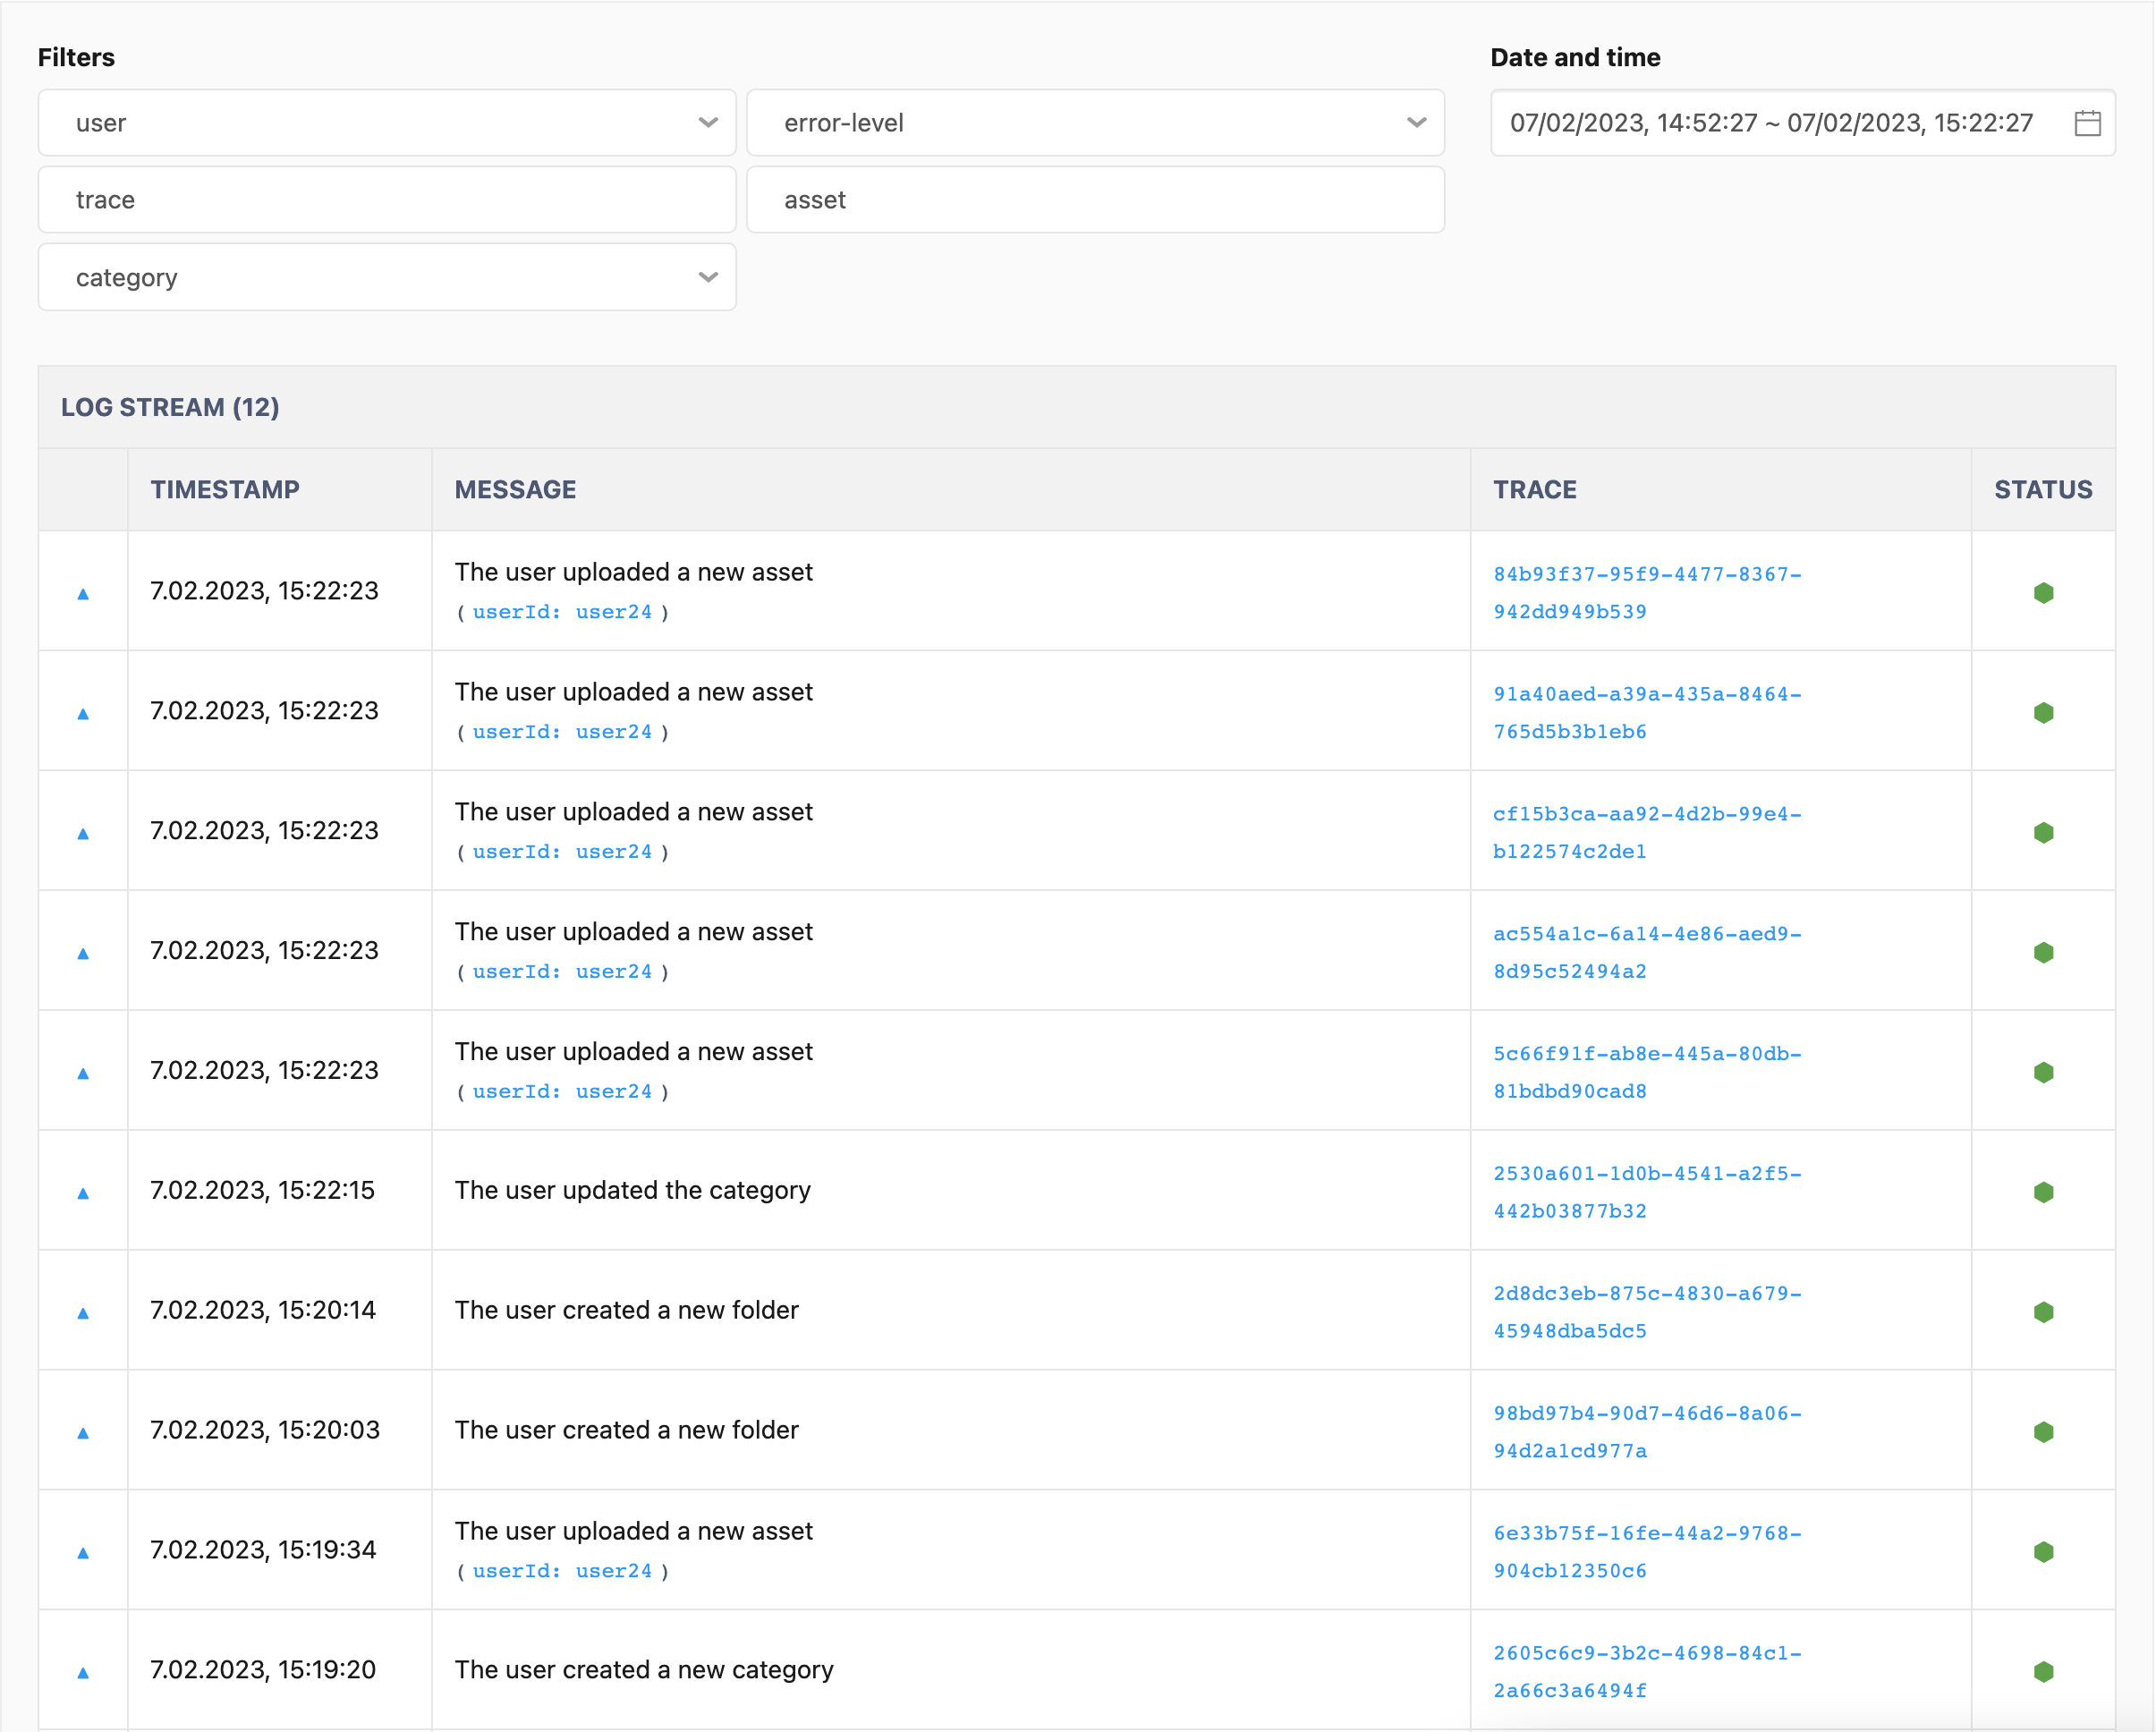Image resolution: width=2156 pixels, height=1732 pixels.
Task: Expand the 'user' filter dropdown
Action: [x=707, y=122]
